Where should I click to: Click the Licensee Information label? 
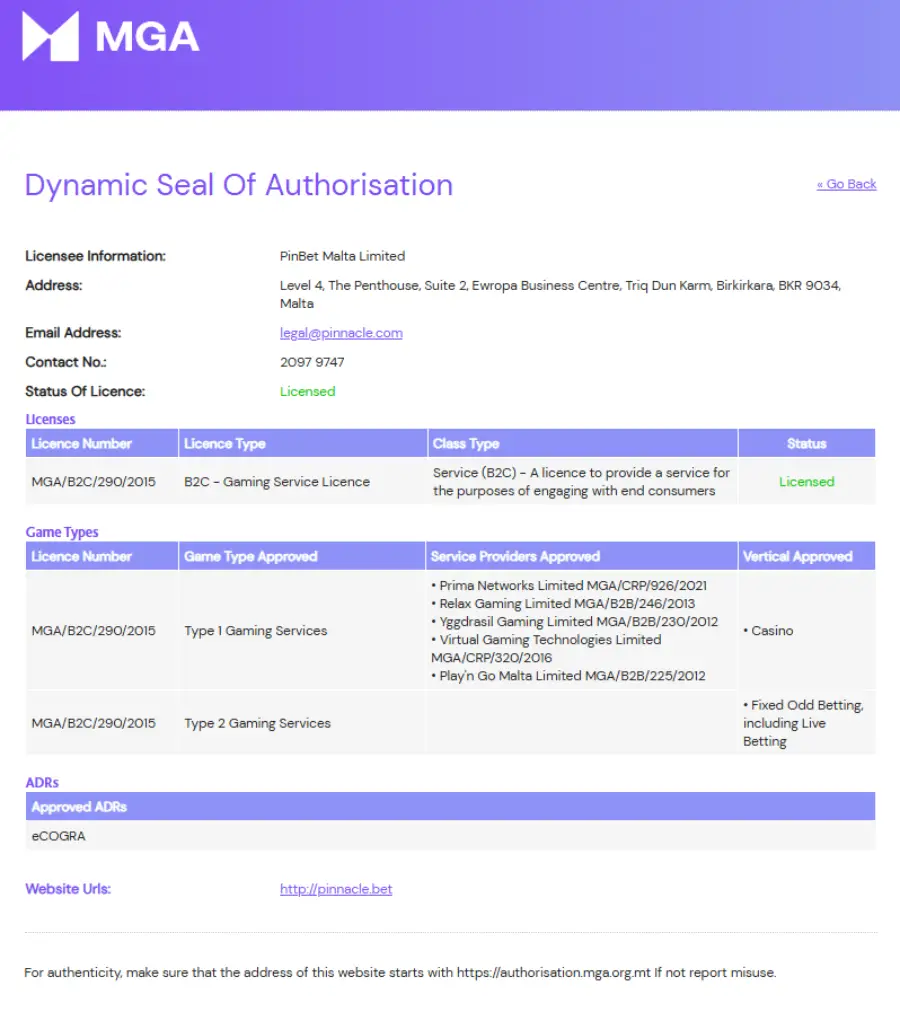click(x=96, y=256)
